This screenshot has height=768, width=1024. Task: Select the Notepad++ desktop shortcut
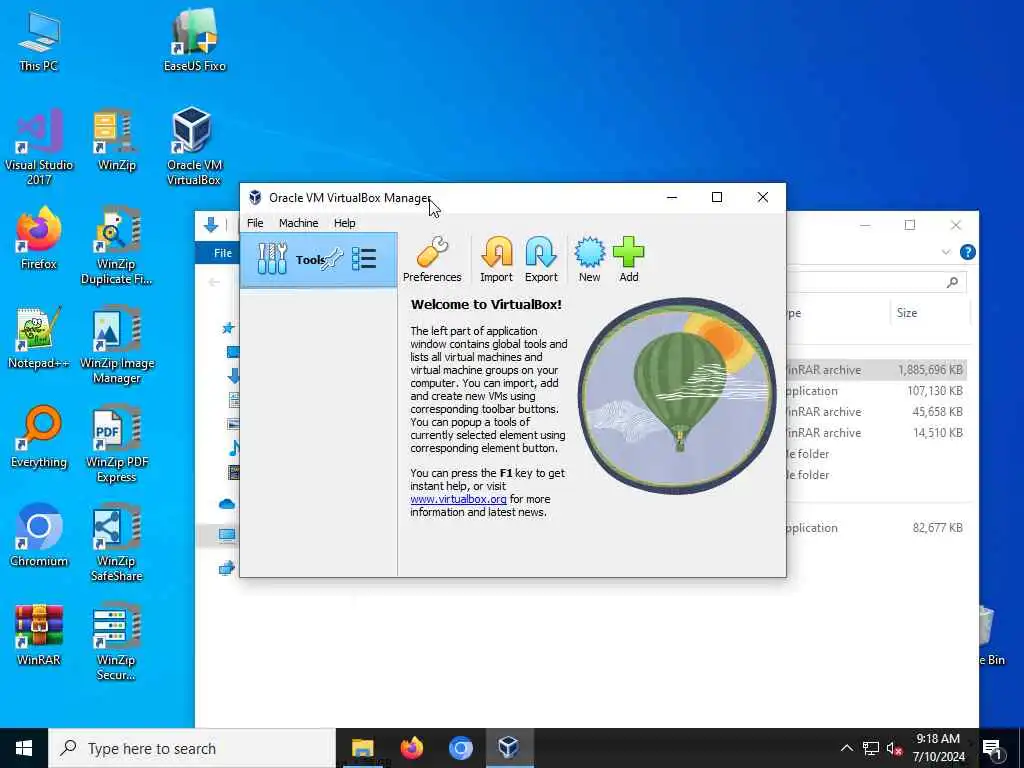[x=39, y=338]
